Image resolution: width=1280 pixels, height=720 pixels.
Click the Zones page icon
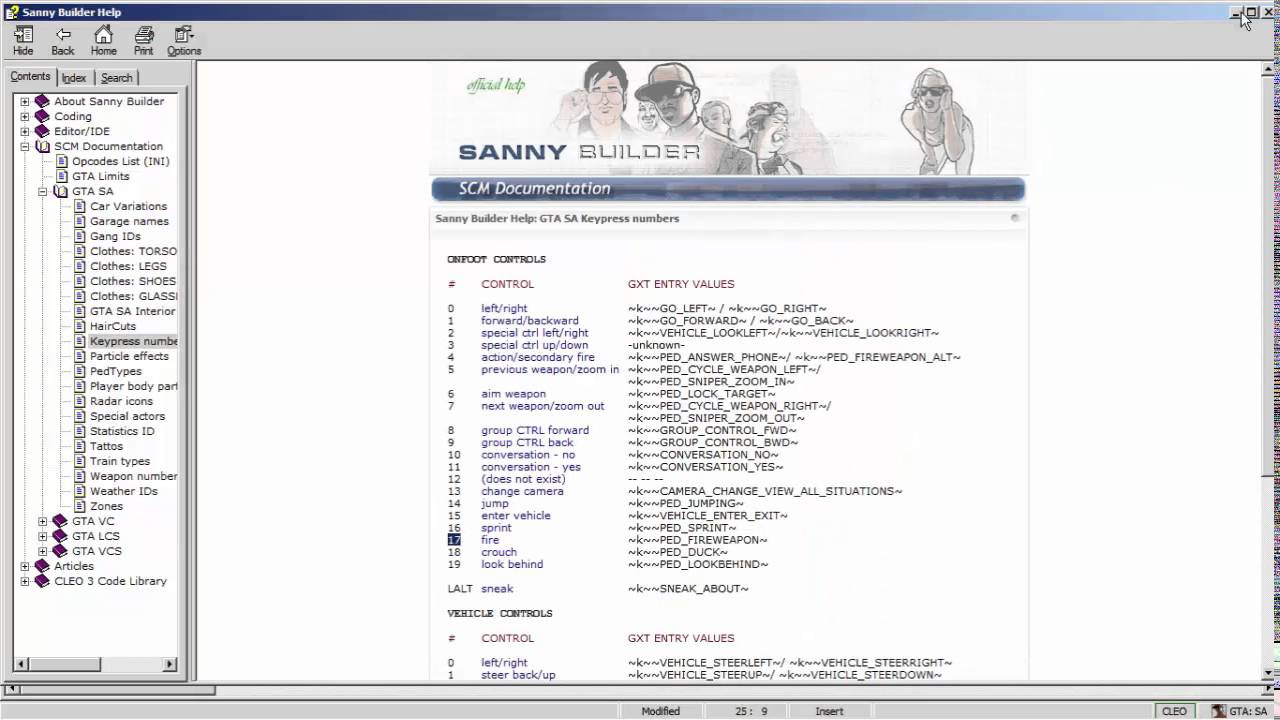click(x=80, y=506)
